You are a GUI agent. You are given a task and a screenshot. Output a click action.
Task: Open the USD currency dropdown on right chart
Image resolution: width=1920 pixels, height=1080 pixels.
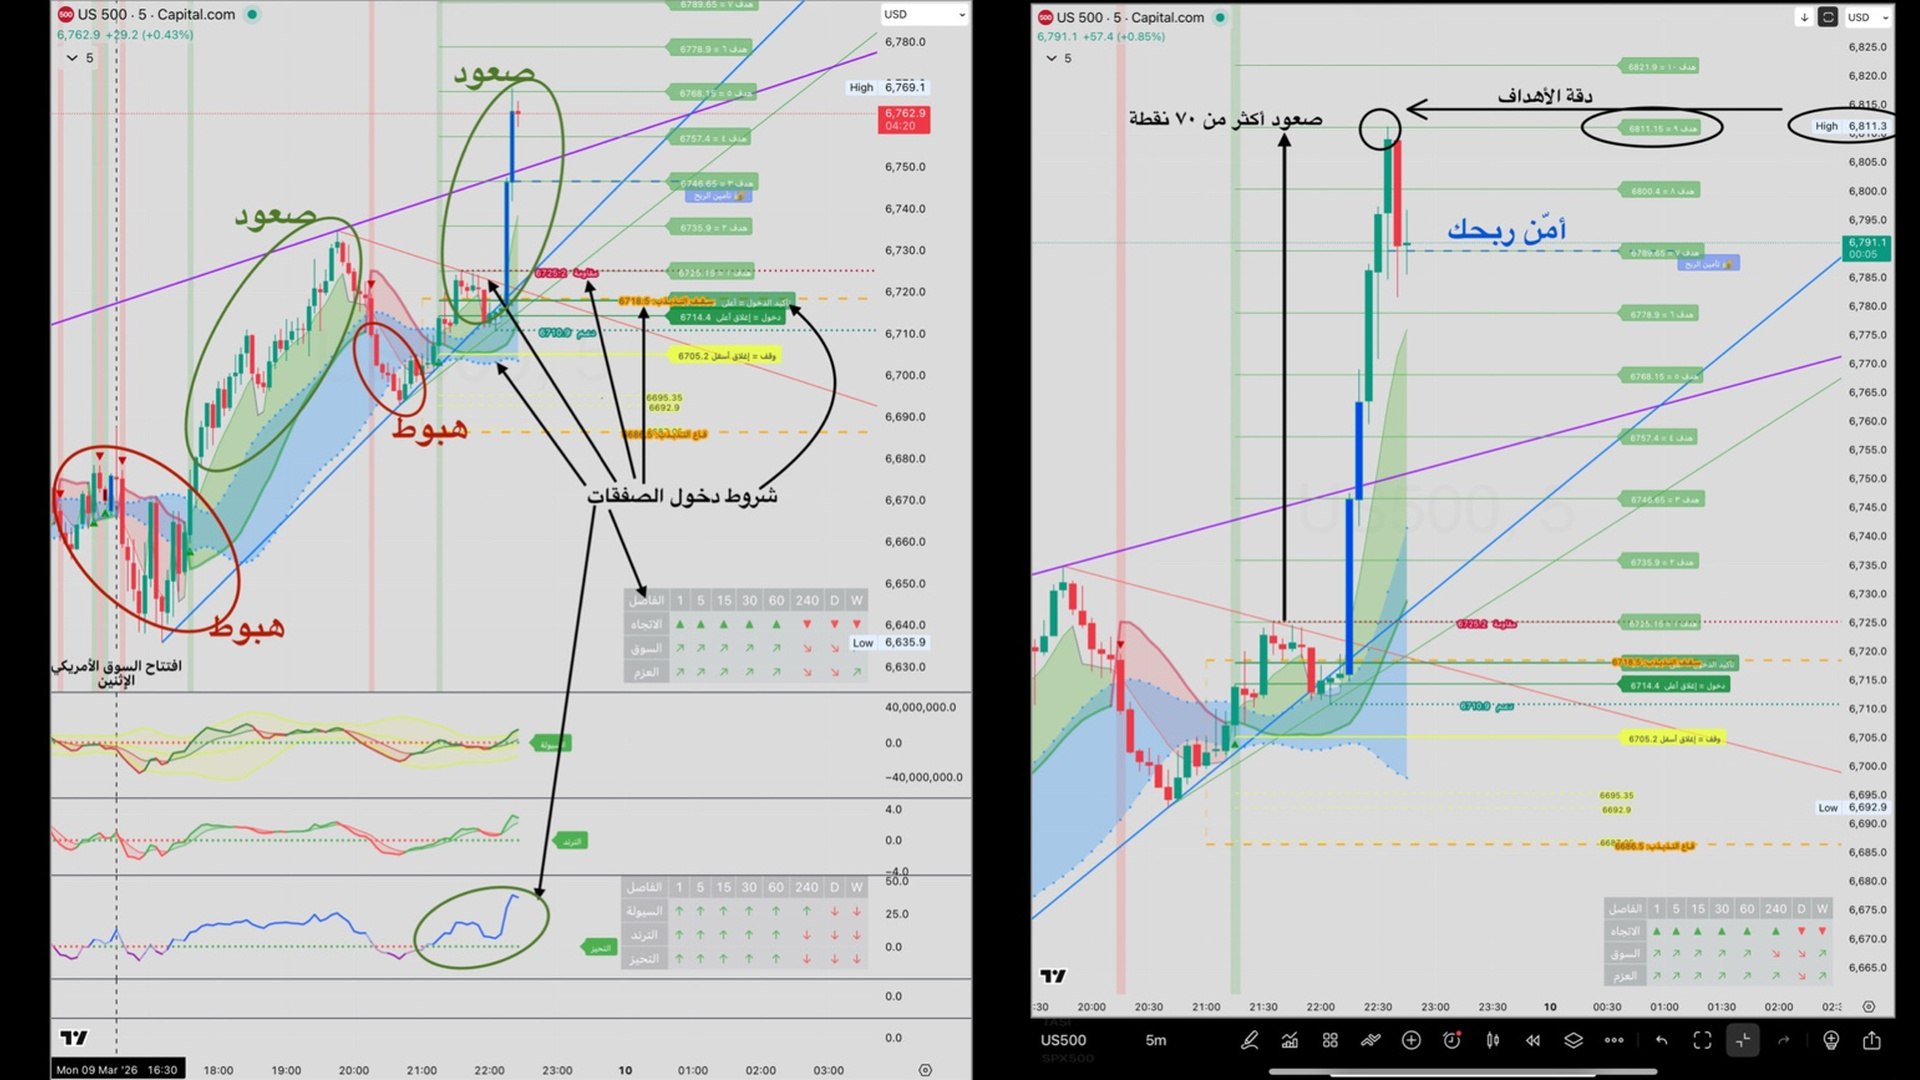1867,17
